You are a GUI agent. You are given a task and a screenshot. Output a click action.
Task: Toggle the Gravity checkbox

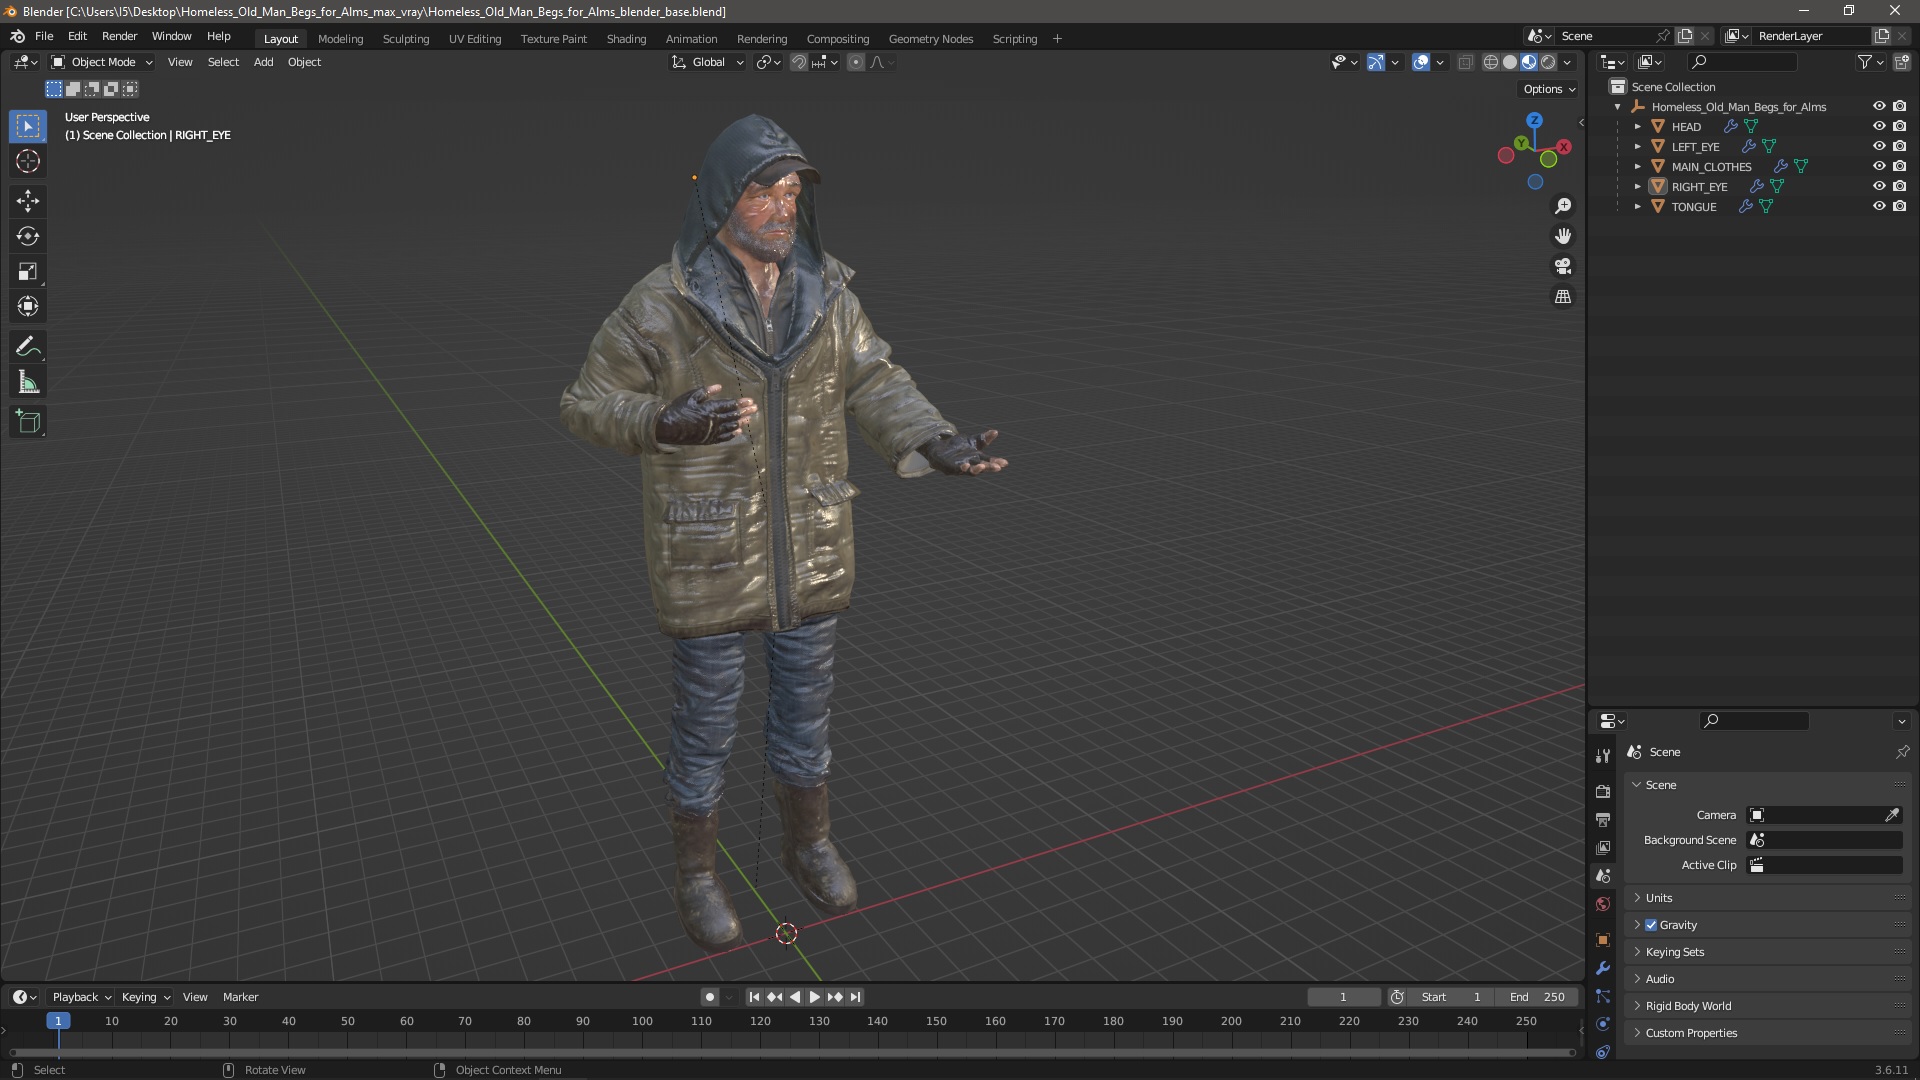[1651, 925]
